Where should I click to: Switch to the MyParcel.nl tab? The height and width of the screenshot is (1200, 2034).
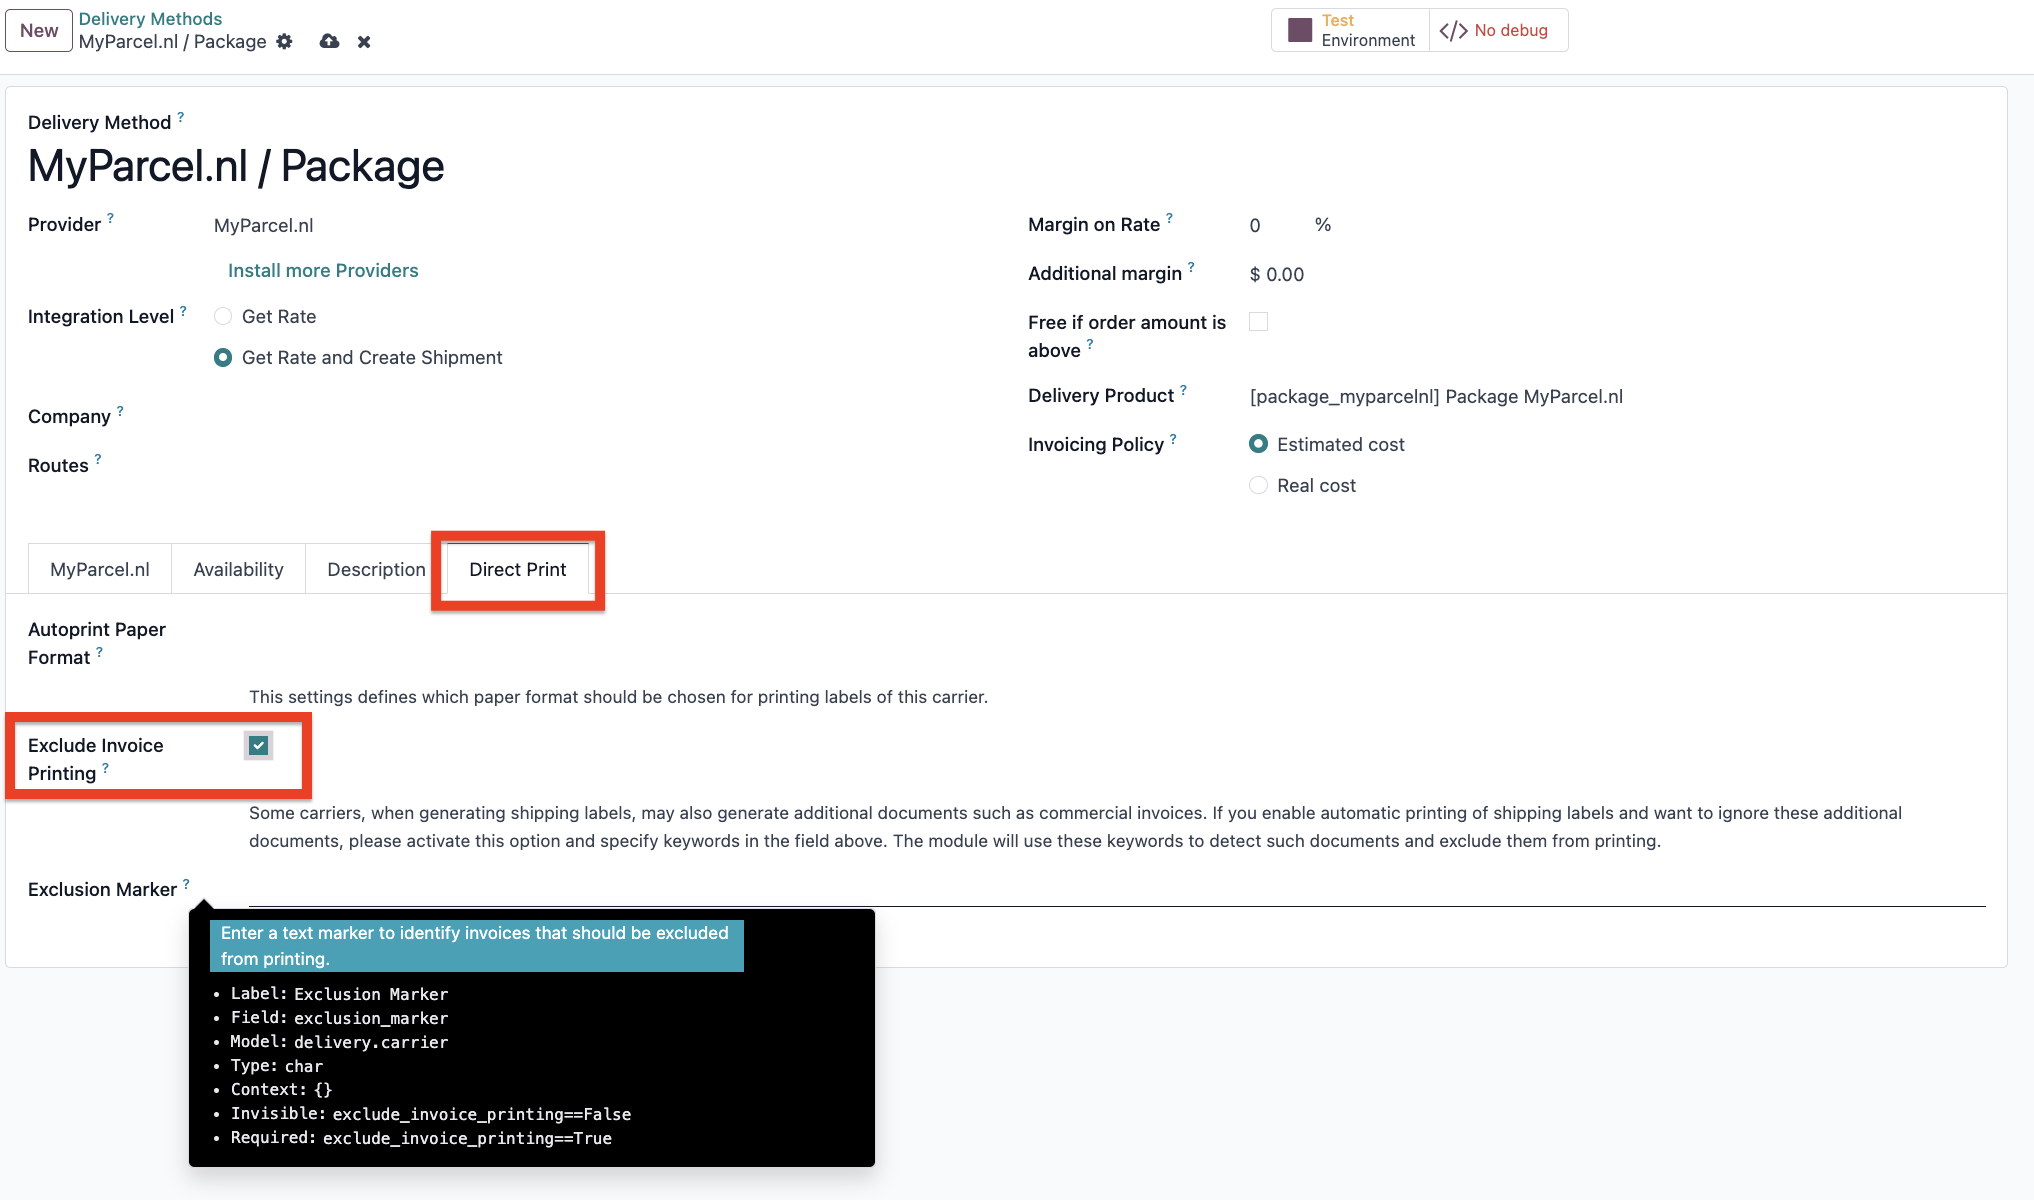(x=100, y=570)
